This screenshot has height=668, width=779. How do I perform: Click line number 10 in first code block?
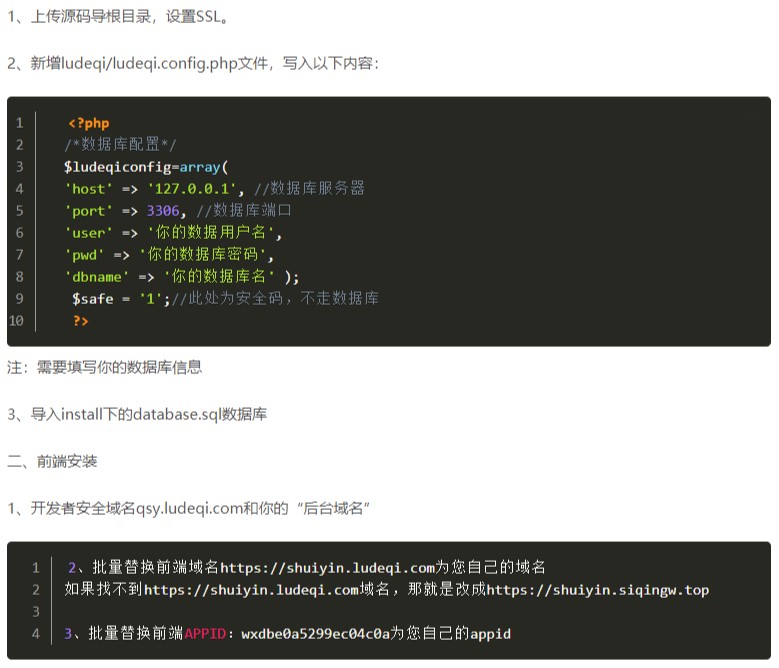coord(16,321)
